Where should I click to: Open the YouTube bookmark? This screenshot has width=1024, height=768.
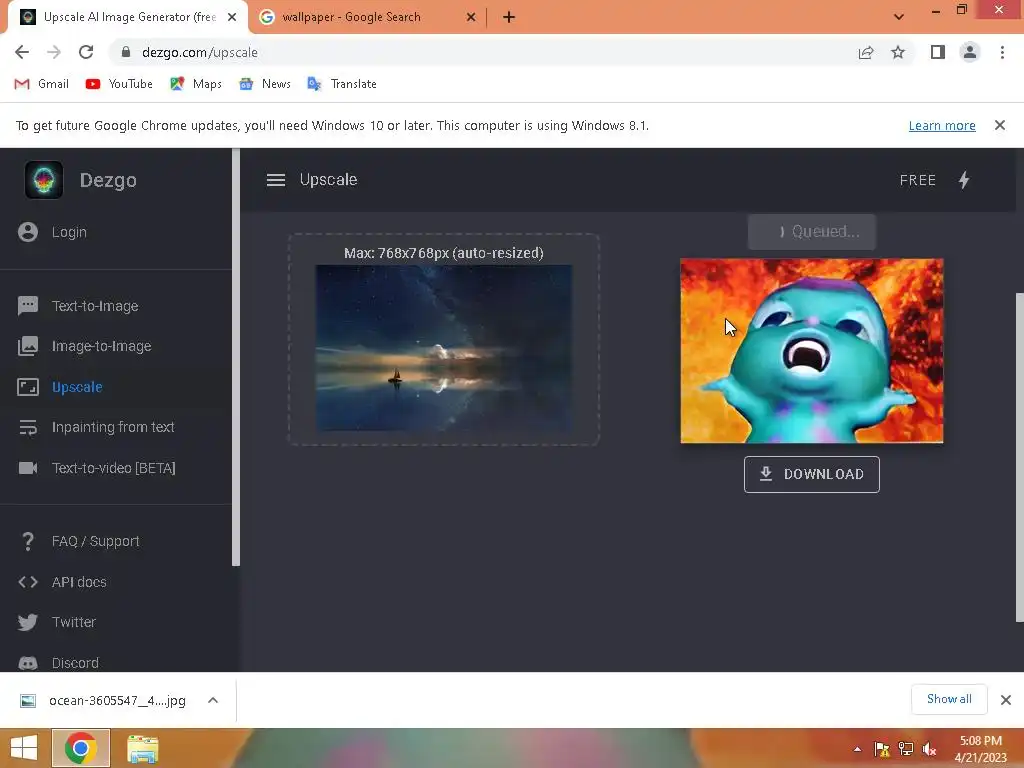click(119, 84)
